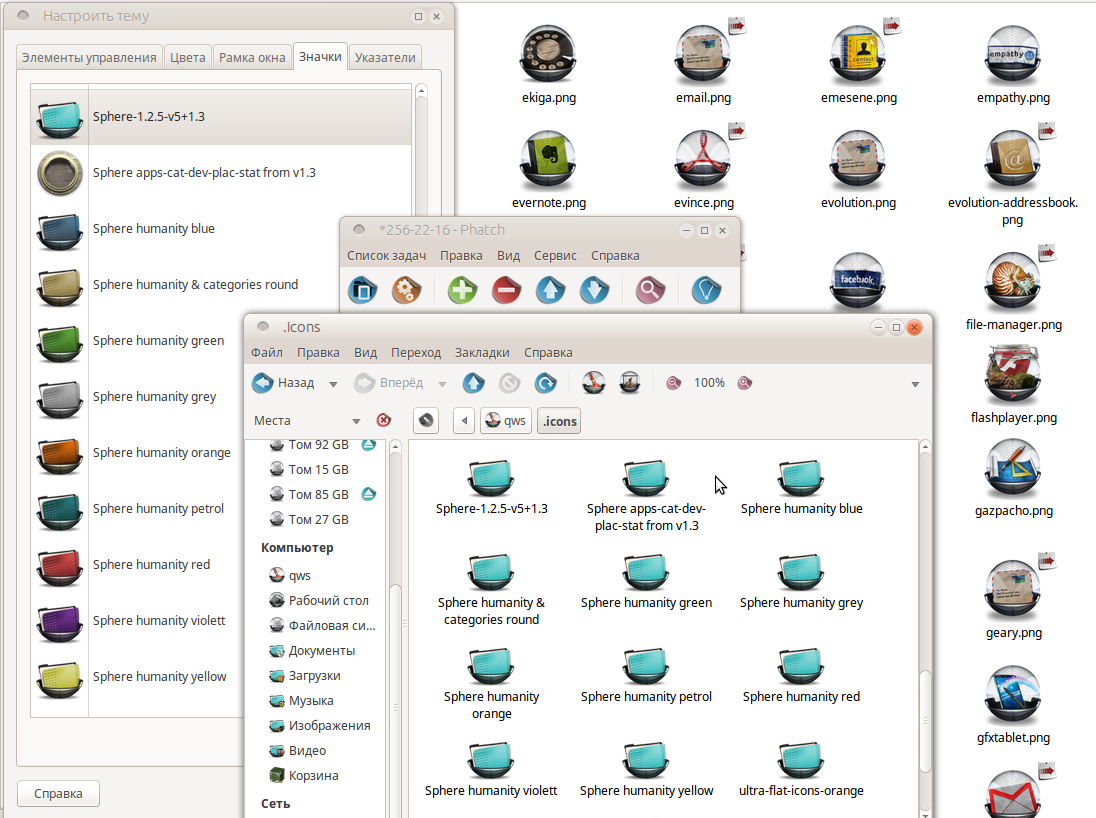Open Корзина in Places sidebar

point(304,775)
